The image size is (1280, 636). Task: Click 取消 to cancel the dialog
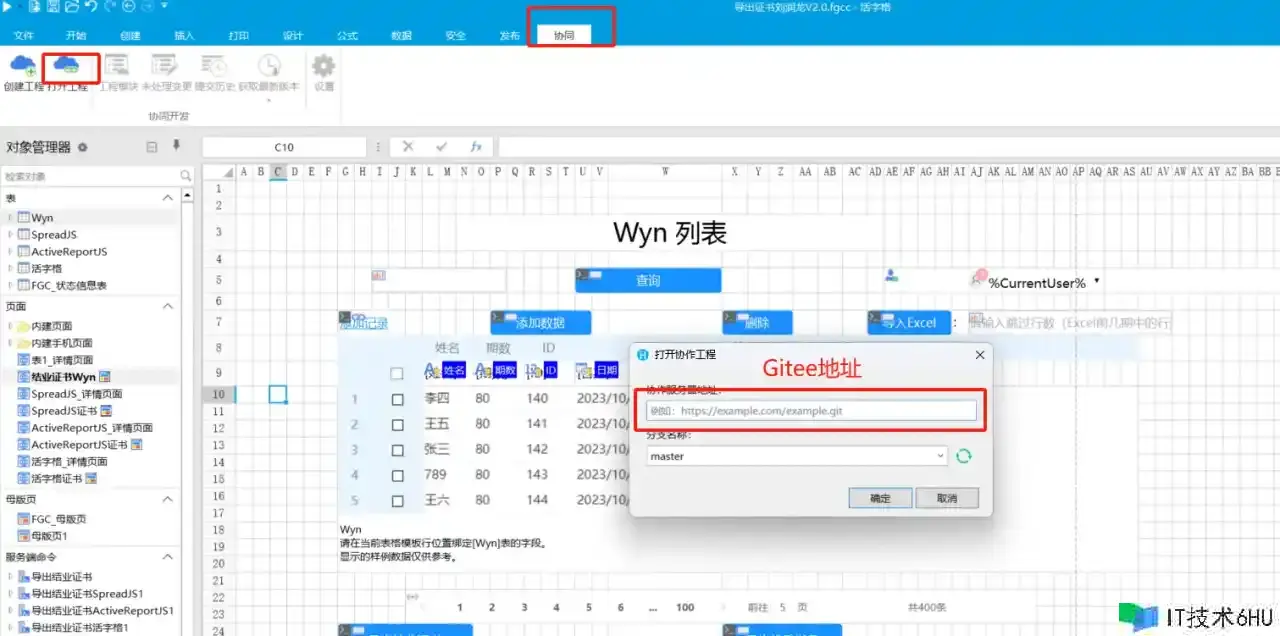946,498
